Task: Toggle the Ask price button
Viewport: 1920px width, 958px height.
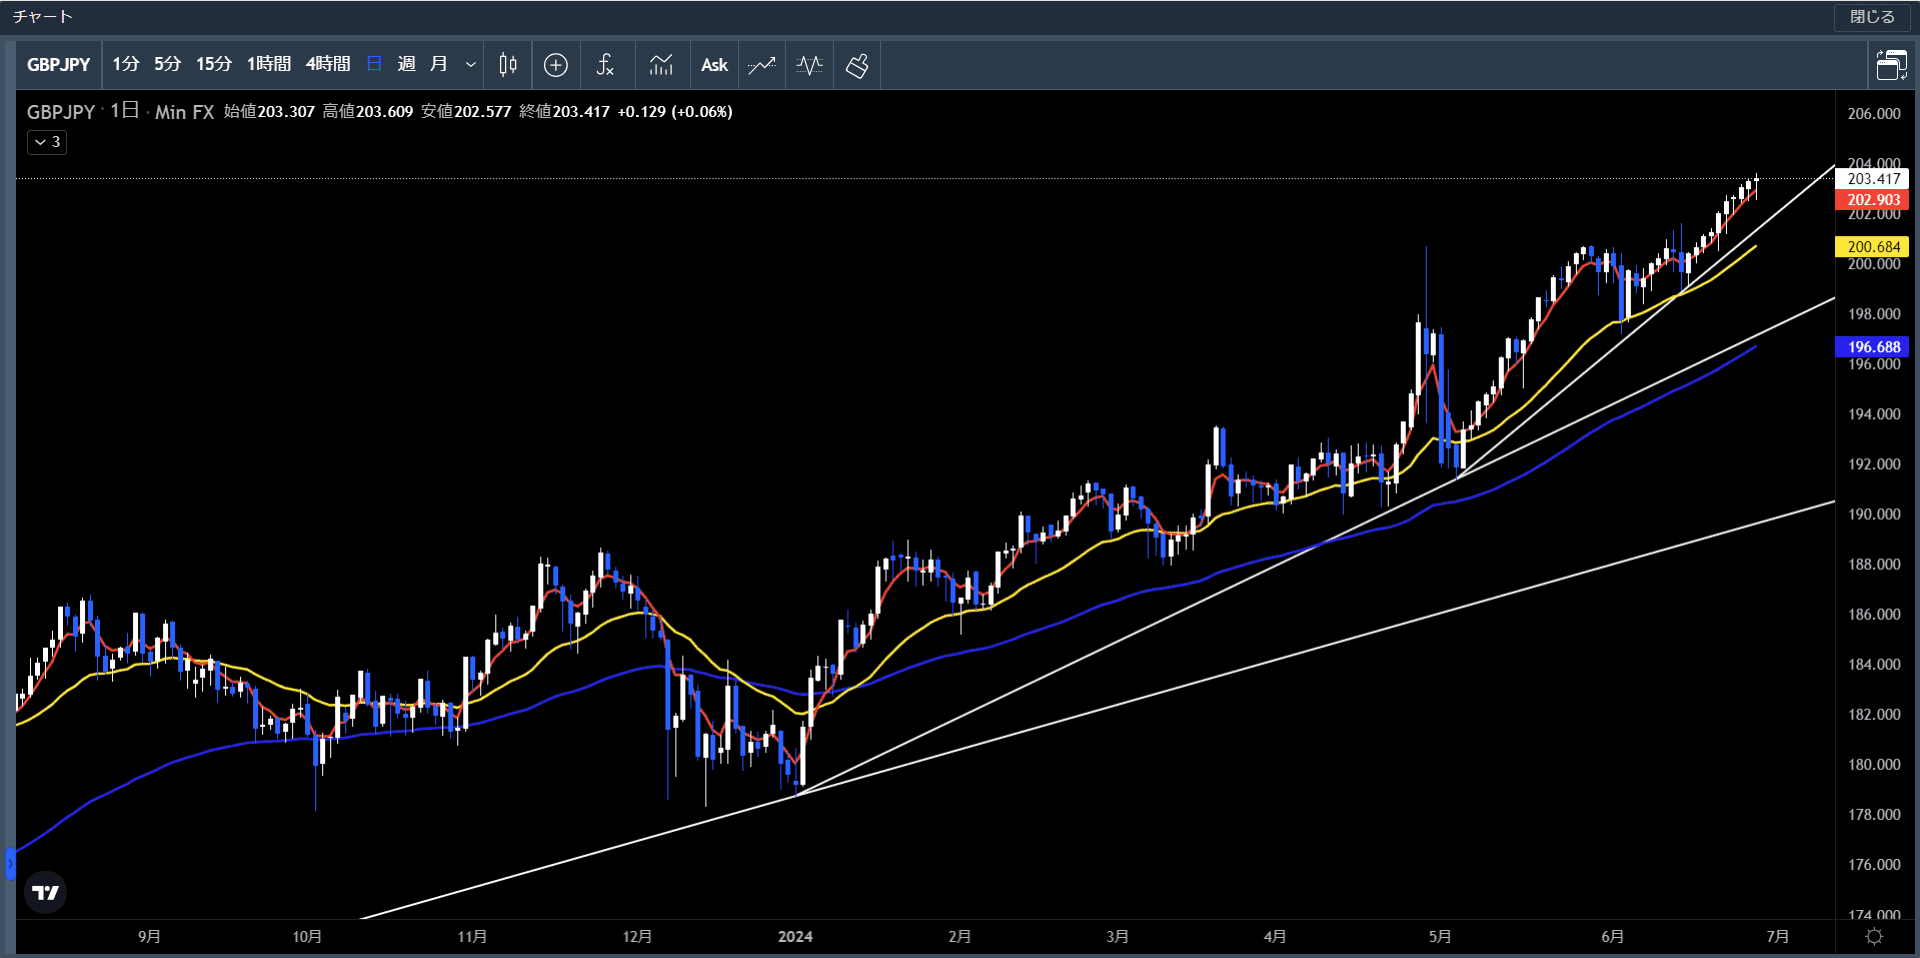Action: (714, 65)
